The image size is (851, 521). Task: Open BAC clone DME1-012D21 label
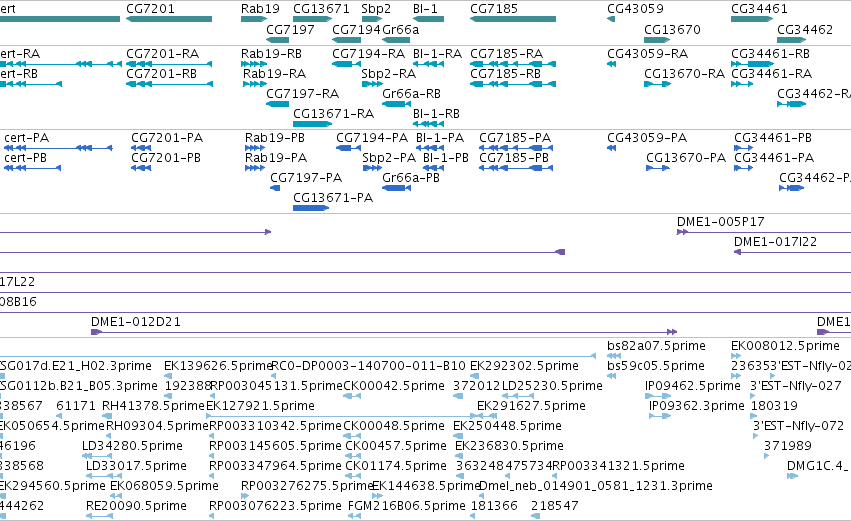click(136, 321)
